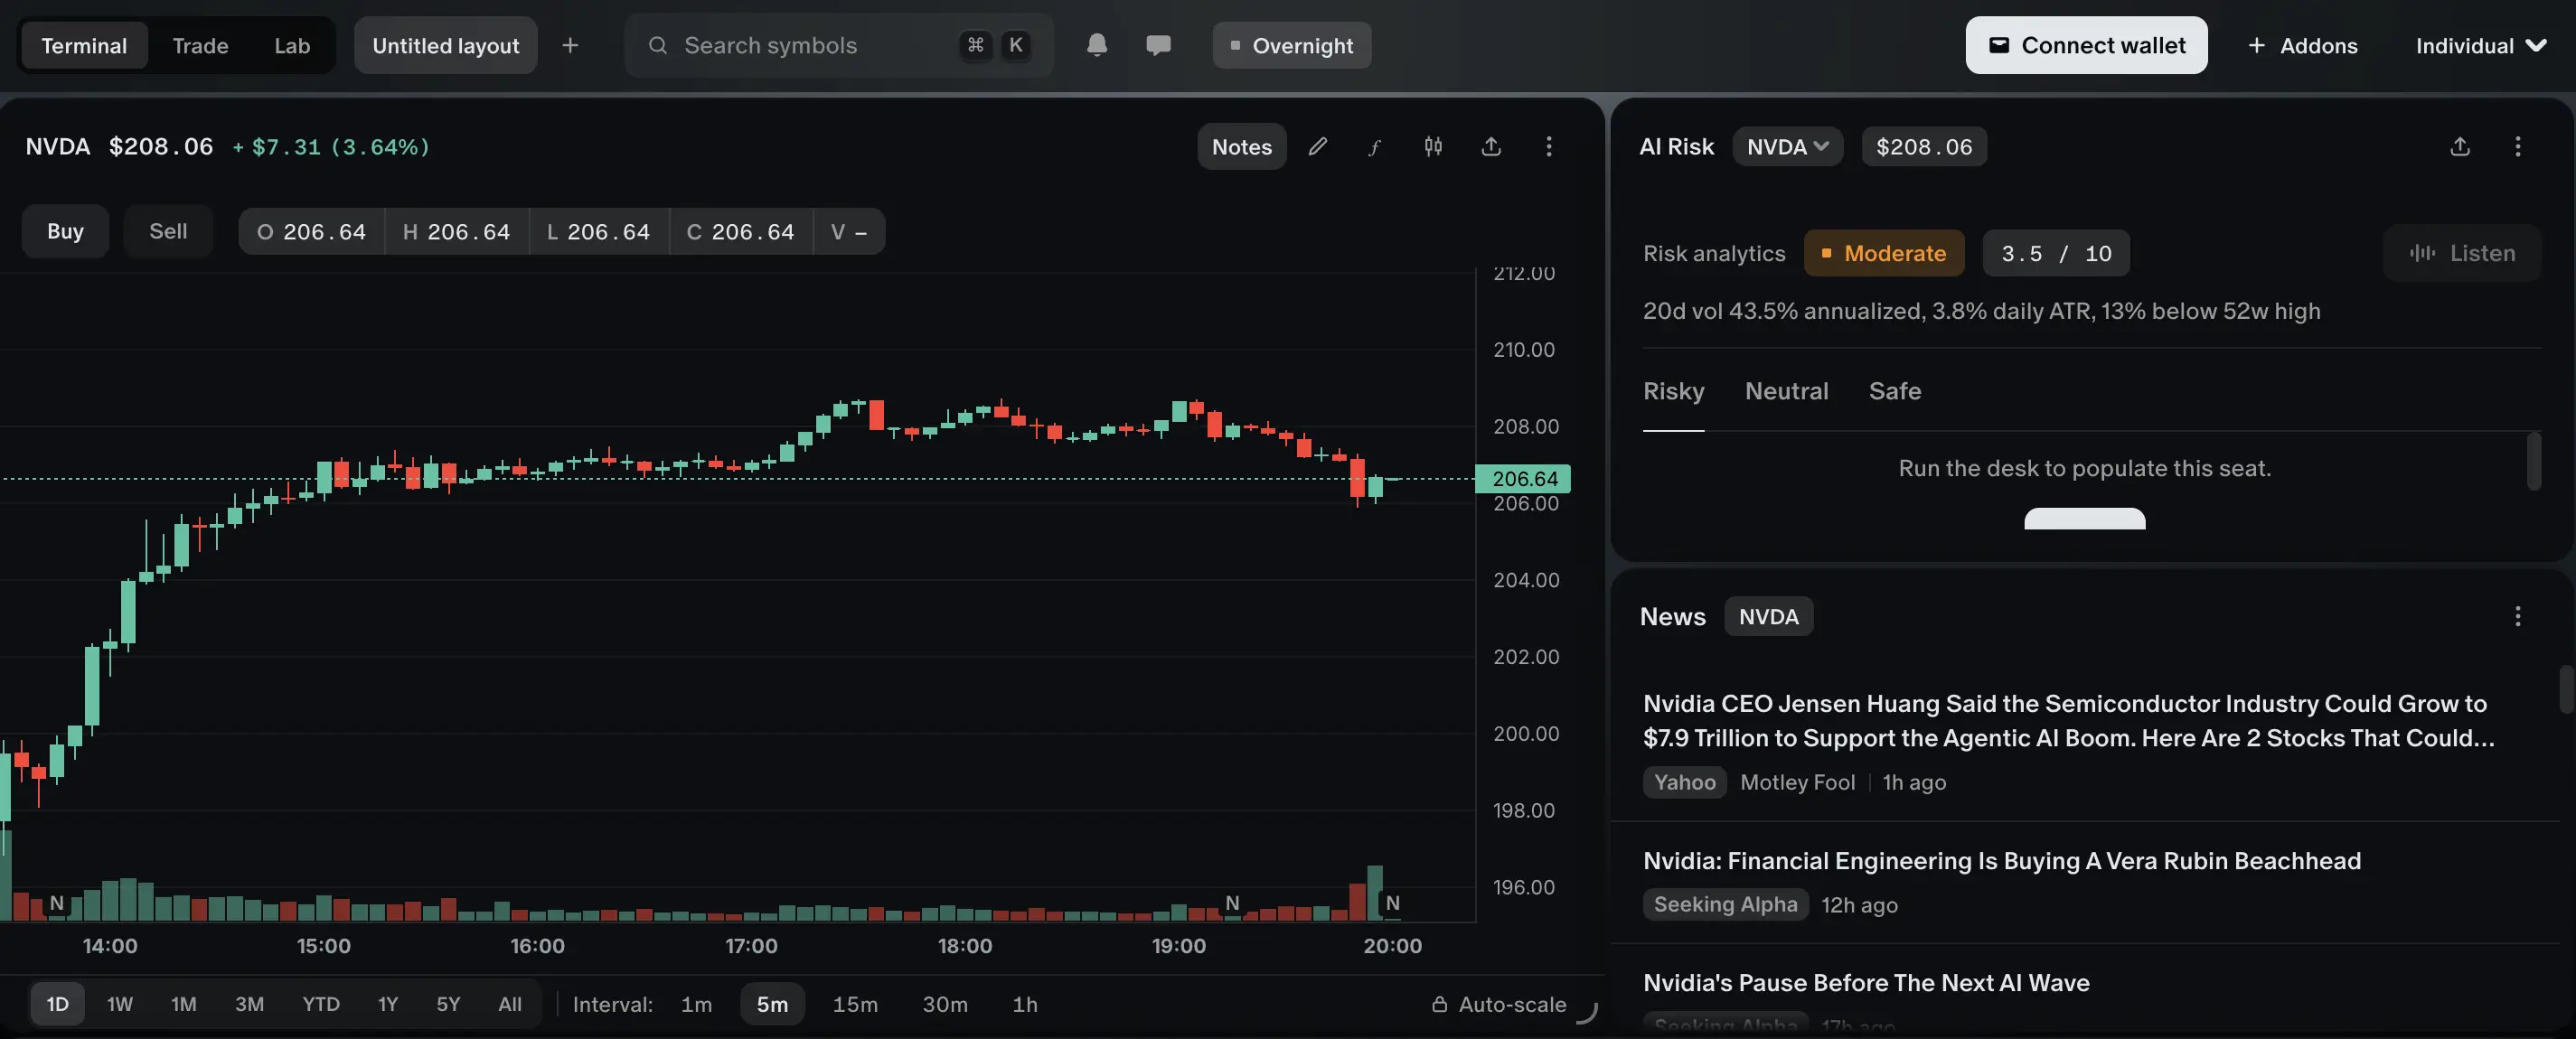Expand the Individual account dropdown
This screenshot has width=2576, height=1039.
pyautogui.click(x=2481, y=45)
